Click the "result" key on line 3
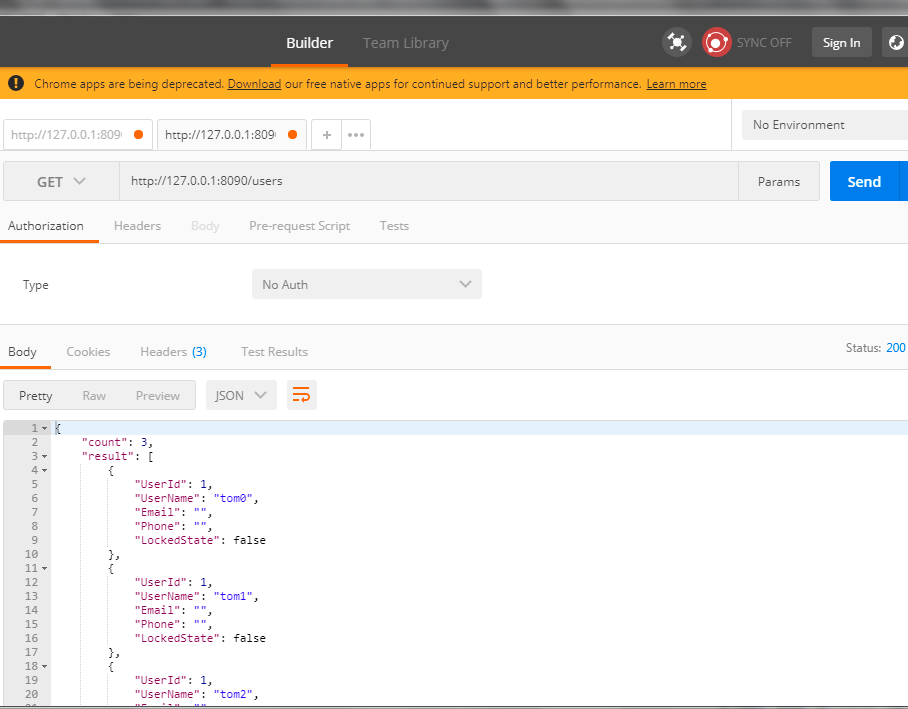Screen dimensions: 908x709 pos(108,456)
